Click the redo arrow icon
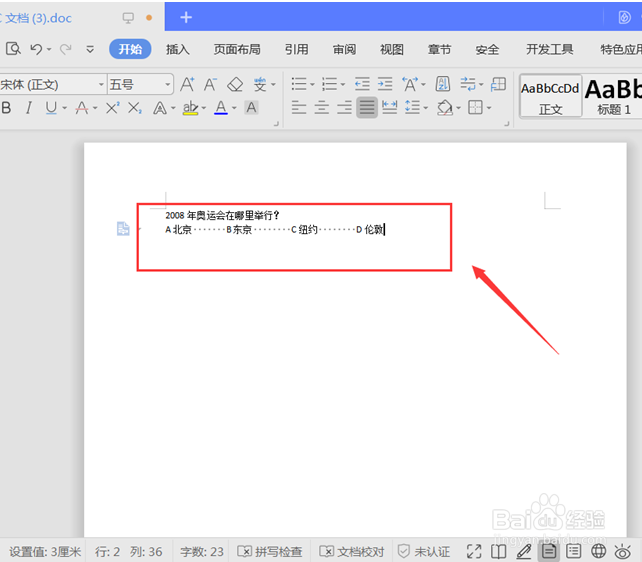642x562 pixels. [66, 49]
